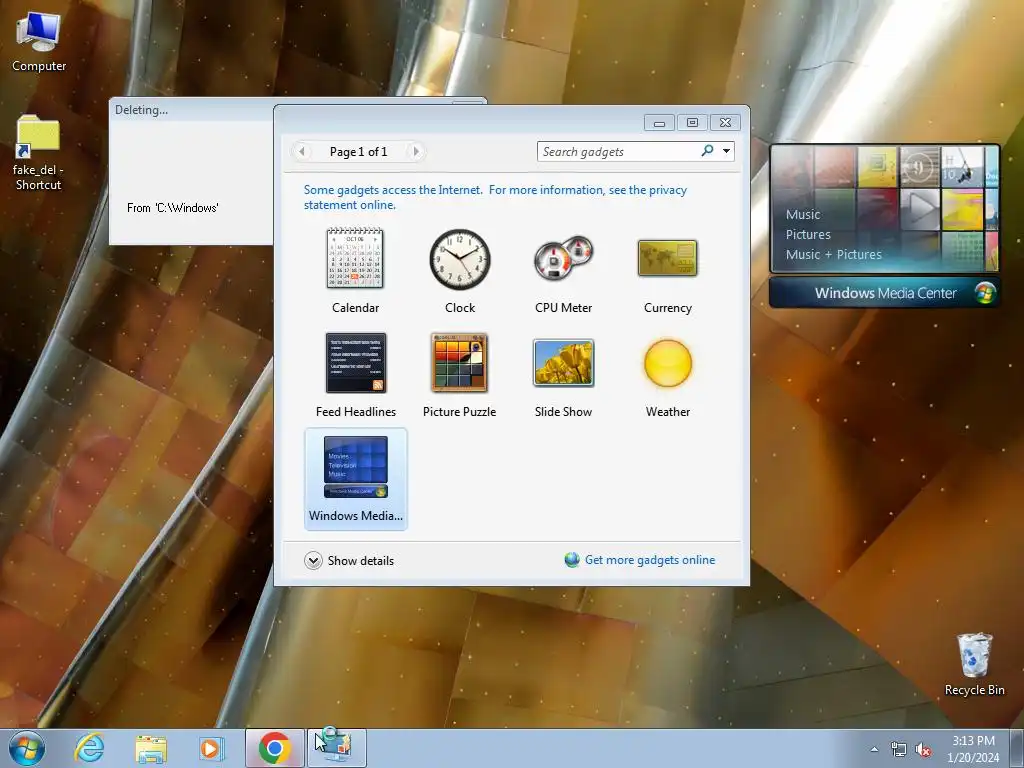This screenshot has height=768, width=1024.
Task: Launch Internet Explorer from taskbar
Action: click(x=89, y=748)
